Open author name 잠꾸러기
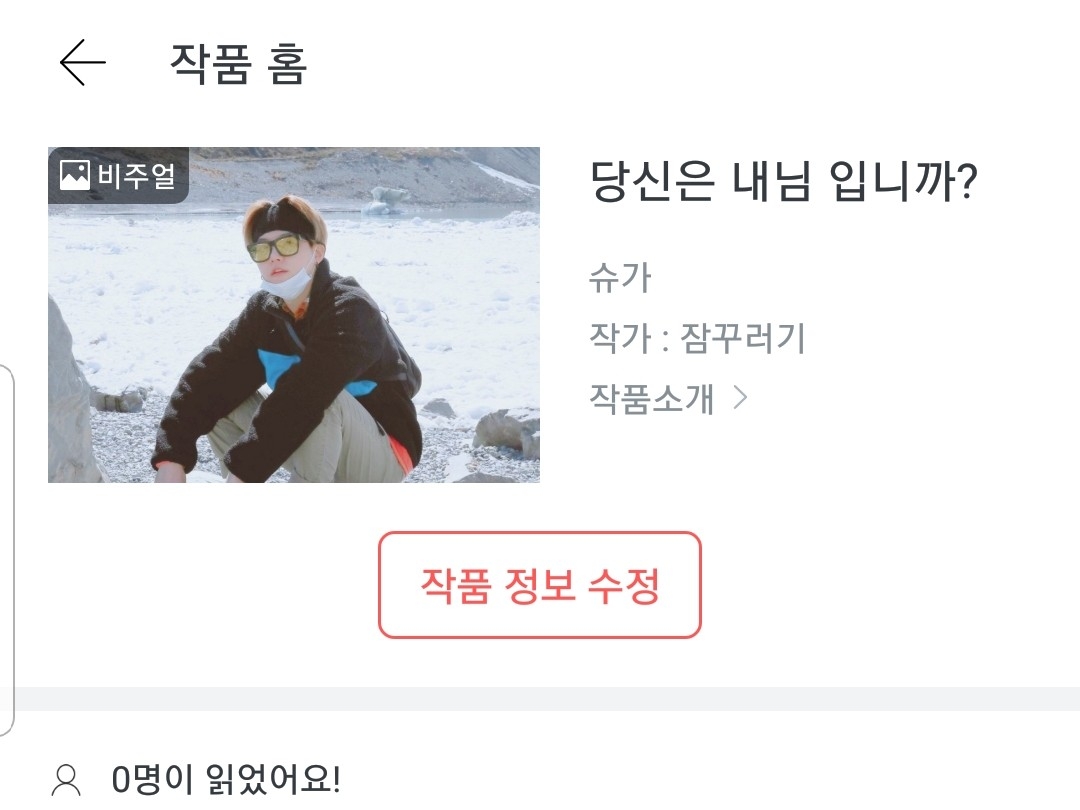Screen dimensions: 1080x810 click(x=742, y=338)
